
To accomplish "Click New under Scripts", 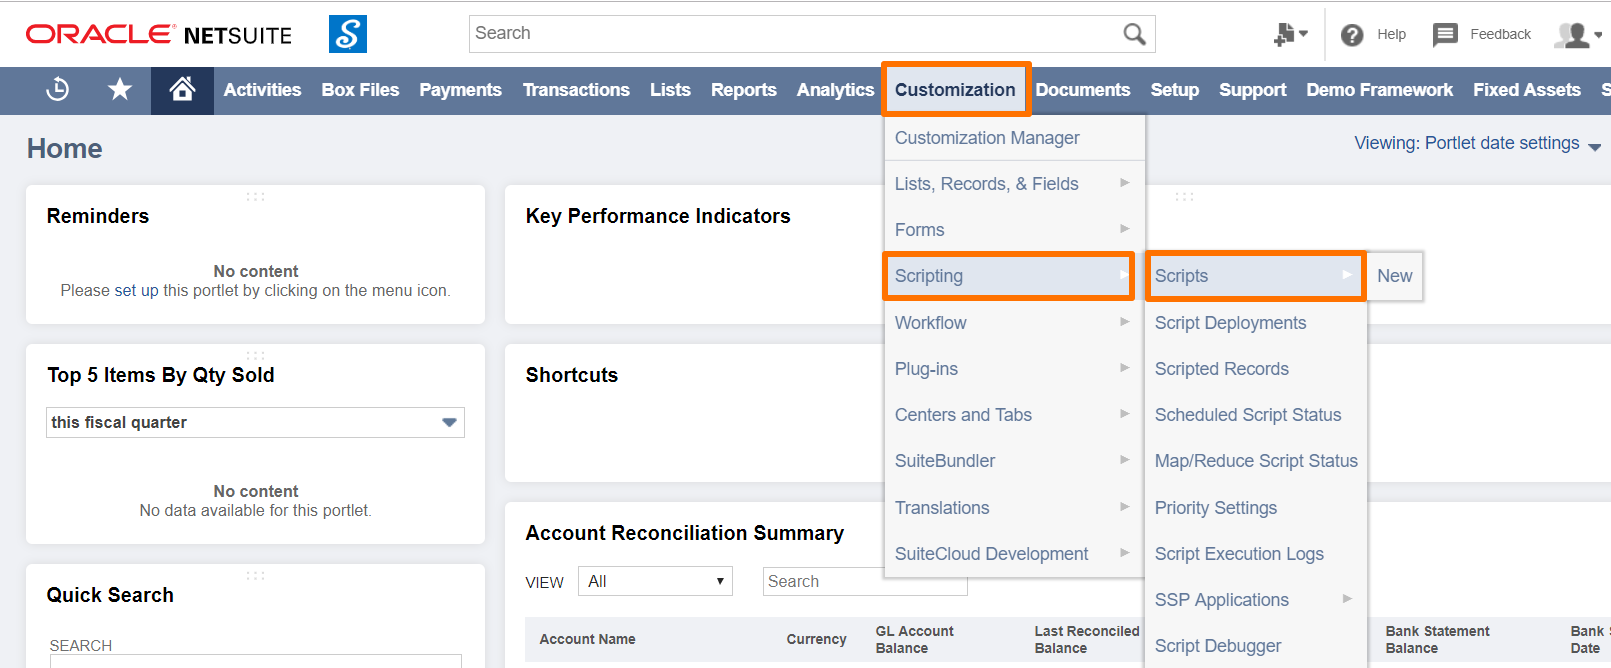I will [x=1394, y=276].
